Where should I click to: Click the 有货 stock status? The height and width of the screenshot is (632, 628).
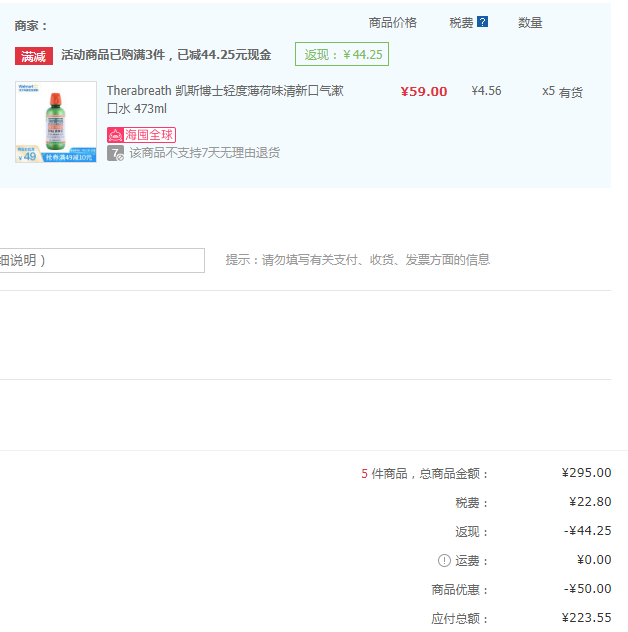pos(570,92)
